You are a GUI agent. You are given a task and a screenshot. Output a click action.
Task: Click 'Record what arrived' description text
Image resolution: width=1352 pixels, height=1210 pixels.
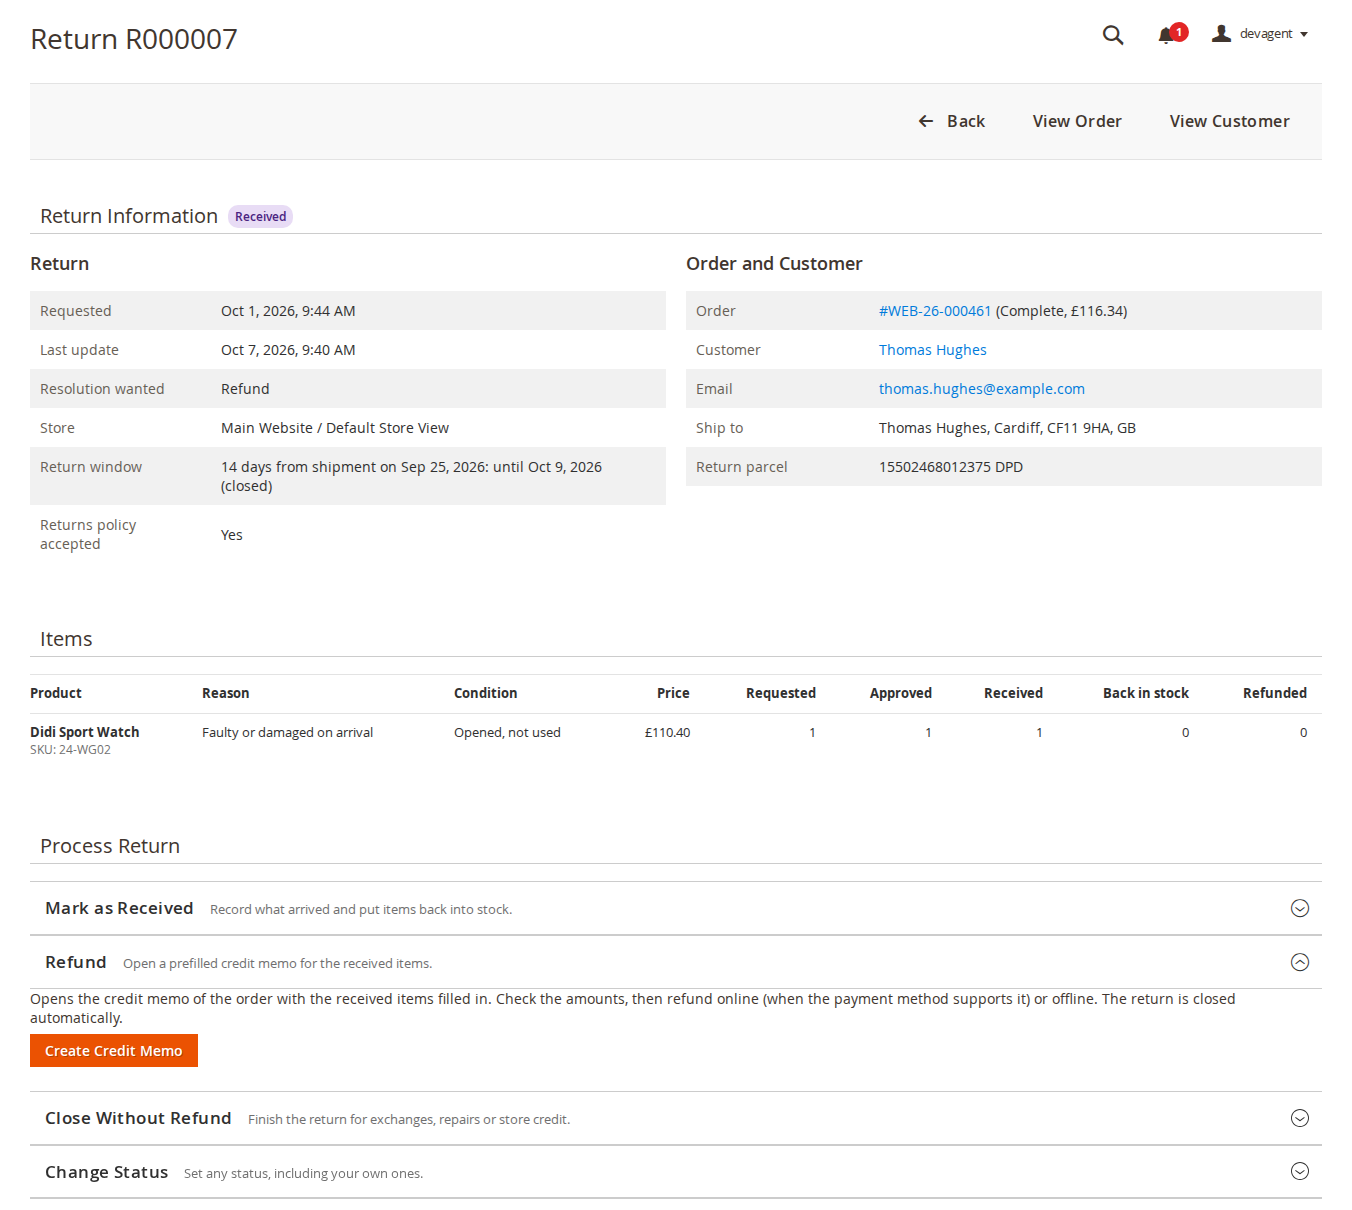tap(361, 909)
